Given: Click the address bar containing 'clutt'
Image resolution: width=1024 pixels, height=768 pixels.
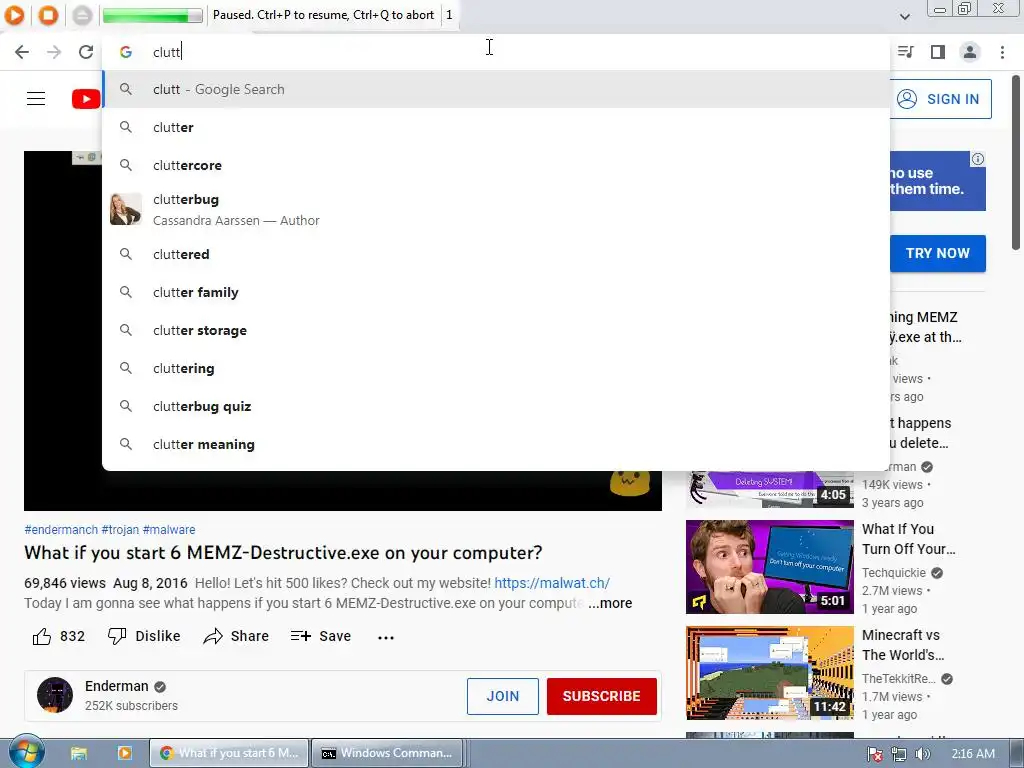Looking at the screenshot, I should pyautogui.click(x=496, y=52).
